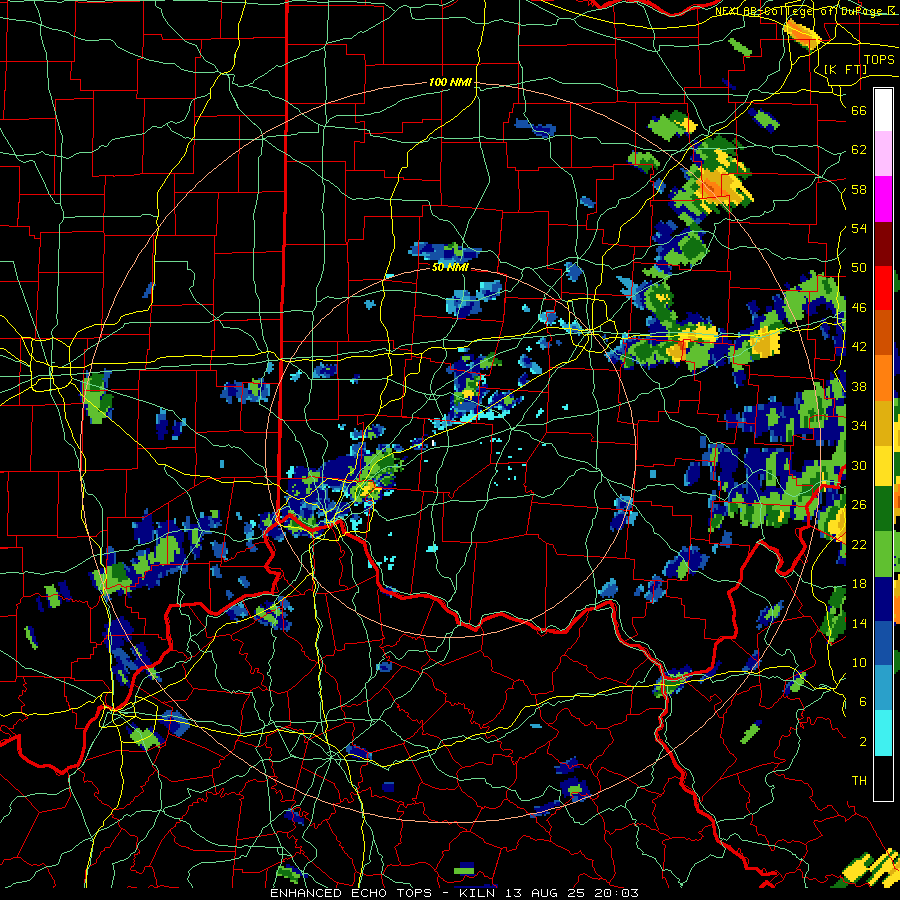The image size is (900, 900).
Task: Click the legend value "10"
Action: point(859,662)
